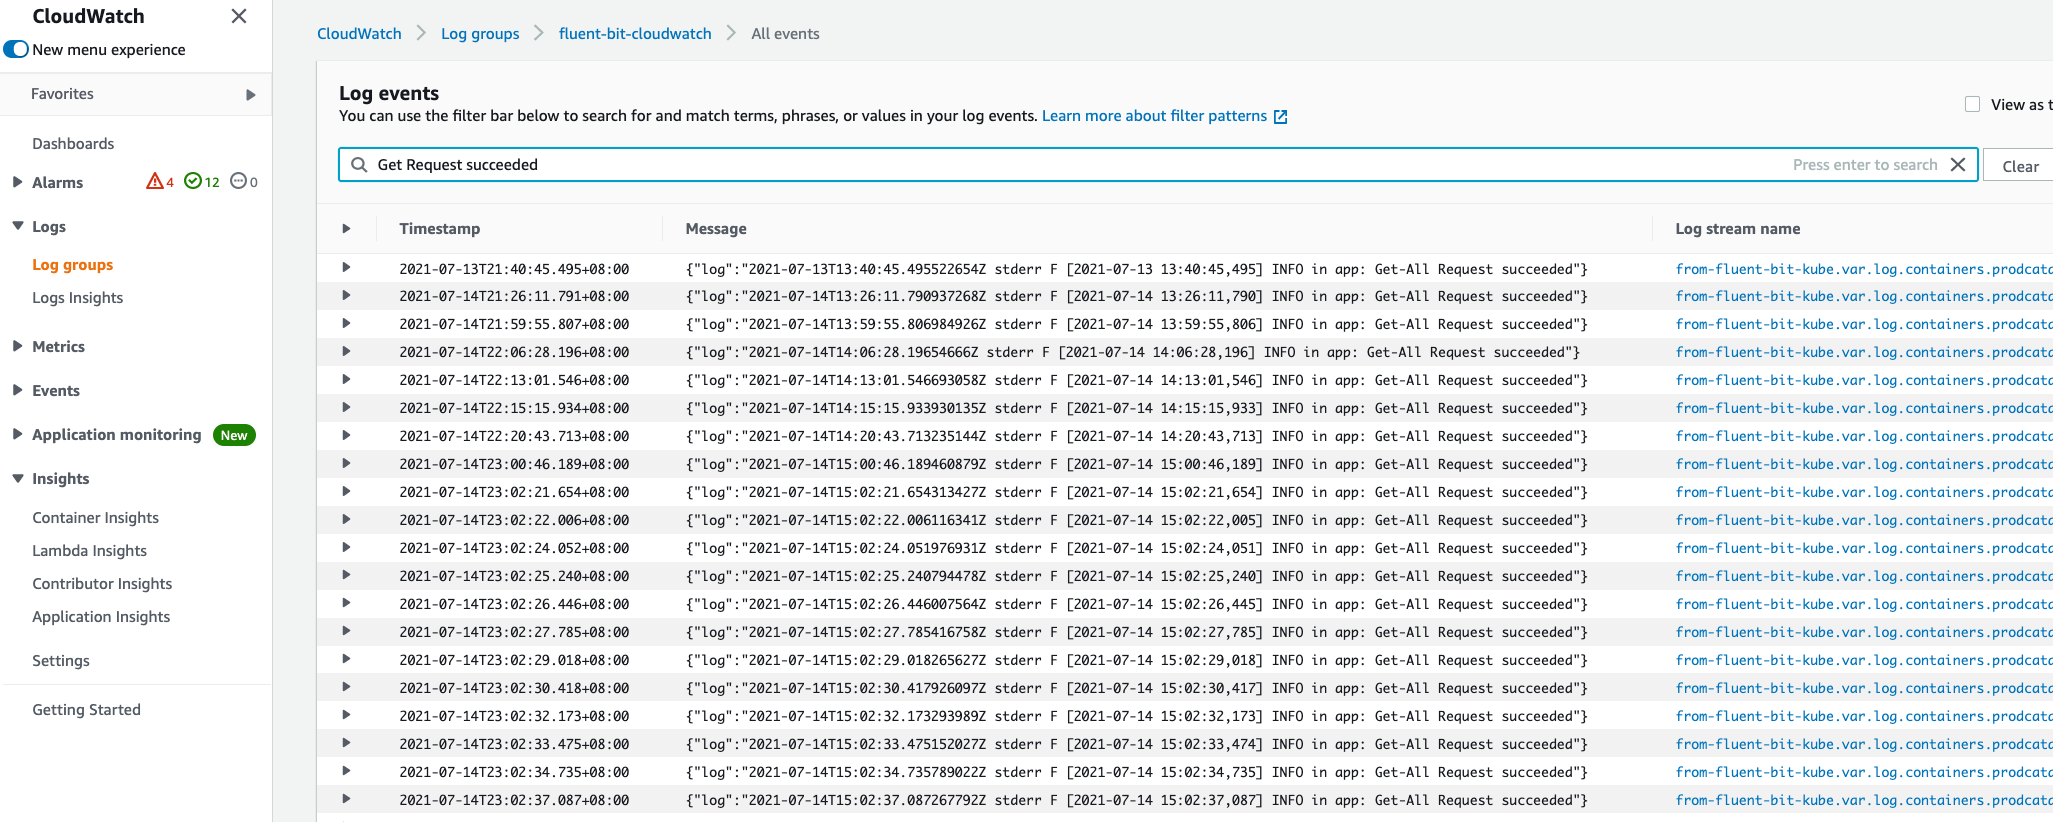Screen dimensions: 2053x822
Task: Open CloudWatch Settings
Action: point(61,660)
